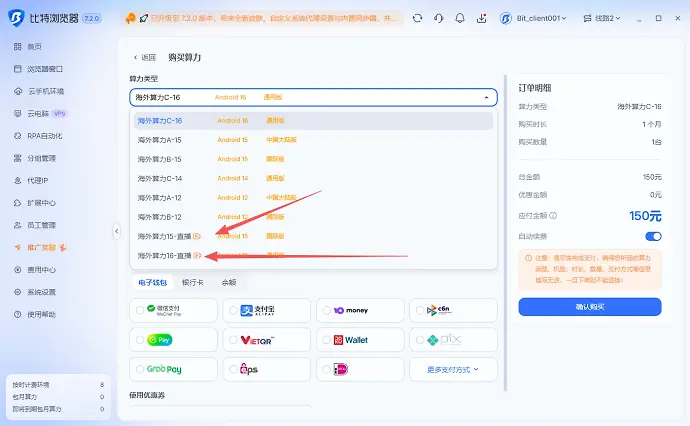The height and width of the screenshot is (426, 690).
Task: Click the 确认购买 confirm purchase button
Action: pos(590,307)
